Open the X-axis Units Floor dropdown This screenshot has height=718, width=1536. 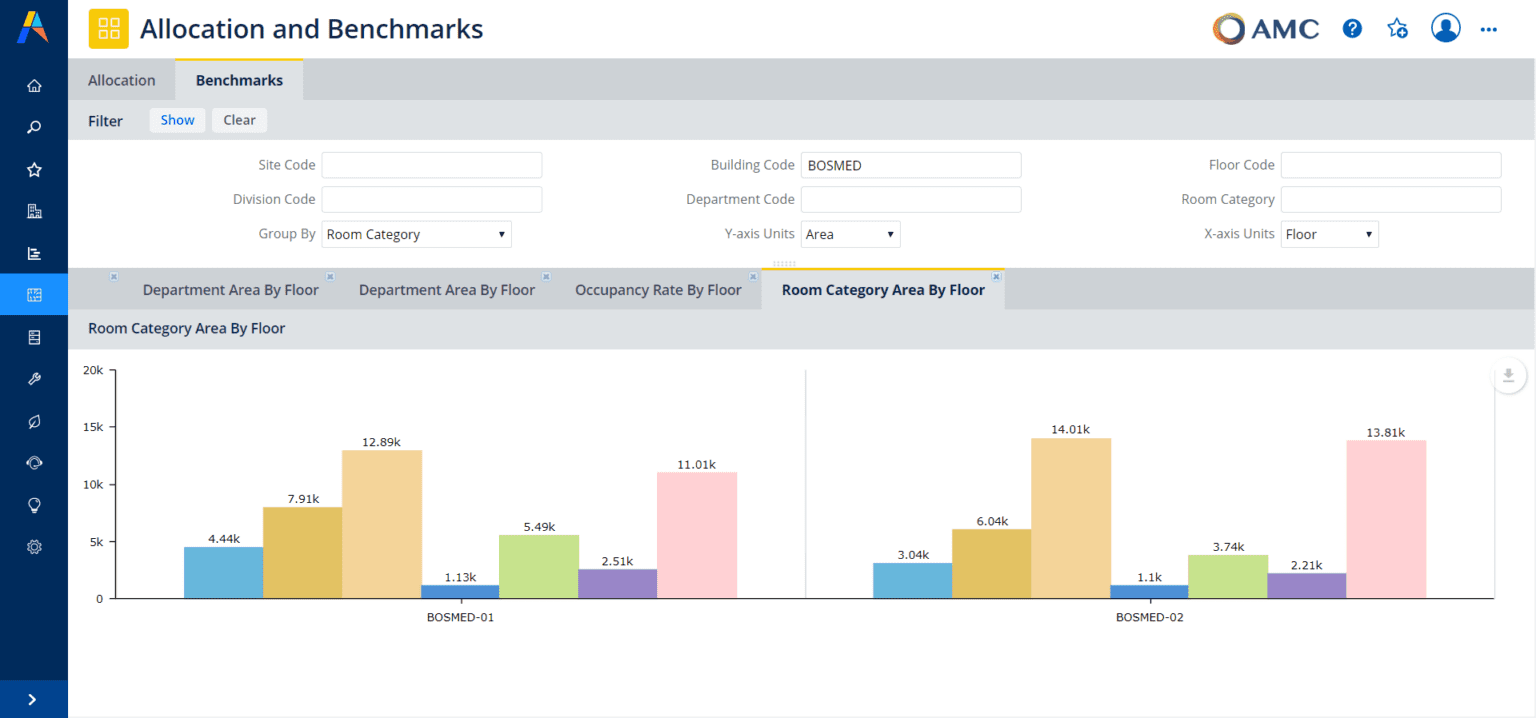point(1329,233)
